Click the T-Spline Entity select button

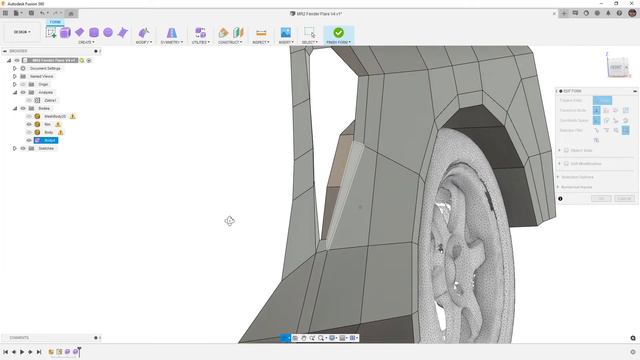point(602,100)
